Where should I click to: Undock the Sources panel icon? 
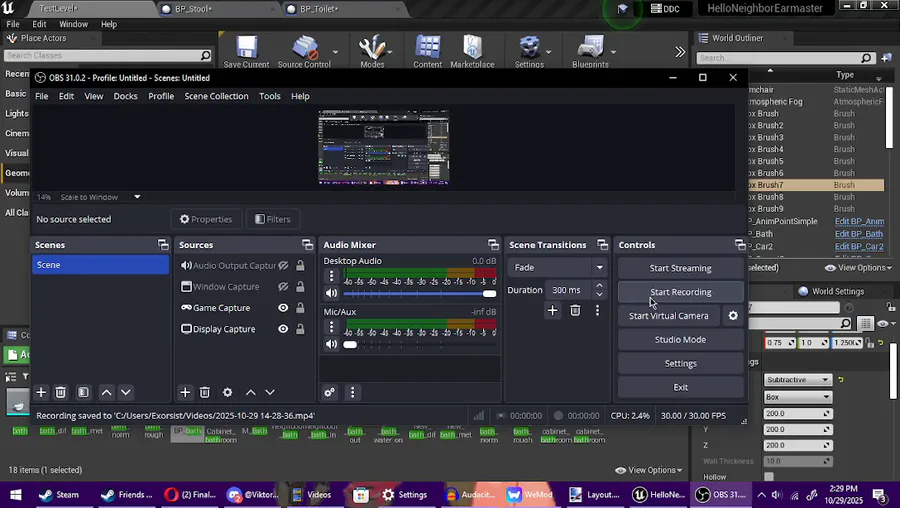(308, 245)
